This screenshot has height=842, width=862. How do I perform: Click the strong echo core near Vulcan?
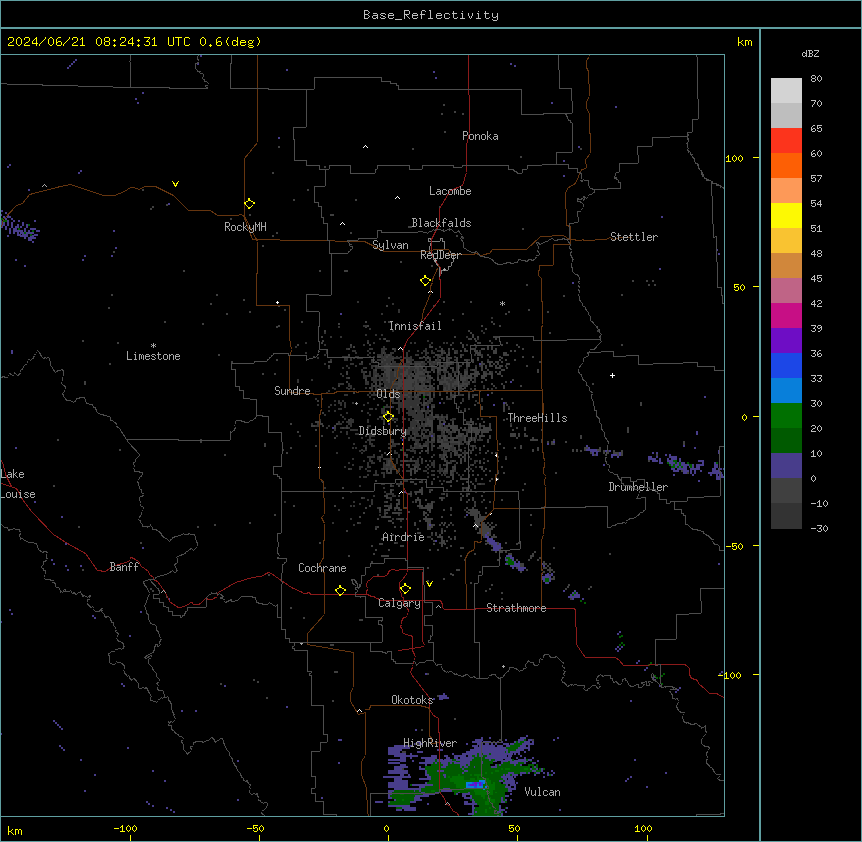(476, 784)
